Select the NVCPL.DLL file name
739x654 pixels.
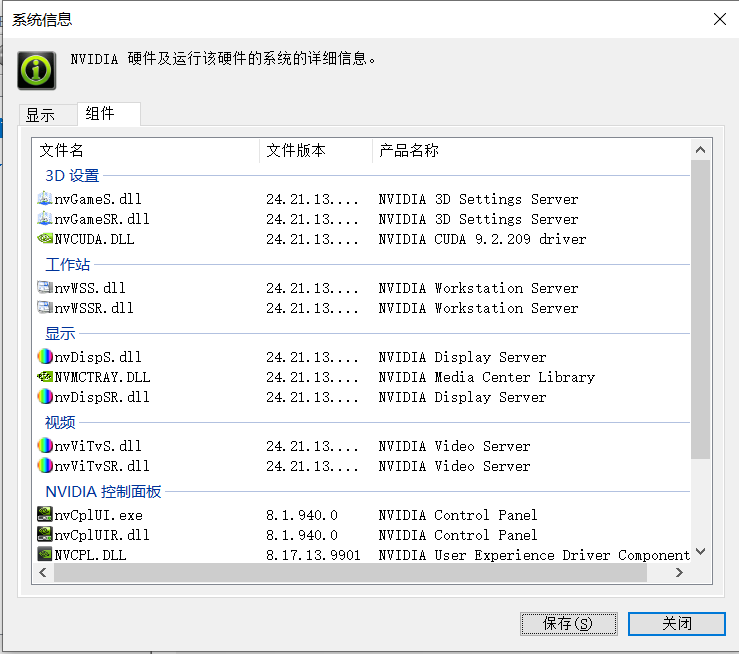point(90,556)
